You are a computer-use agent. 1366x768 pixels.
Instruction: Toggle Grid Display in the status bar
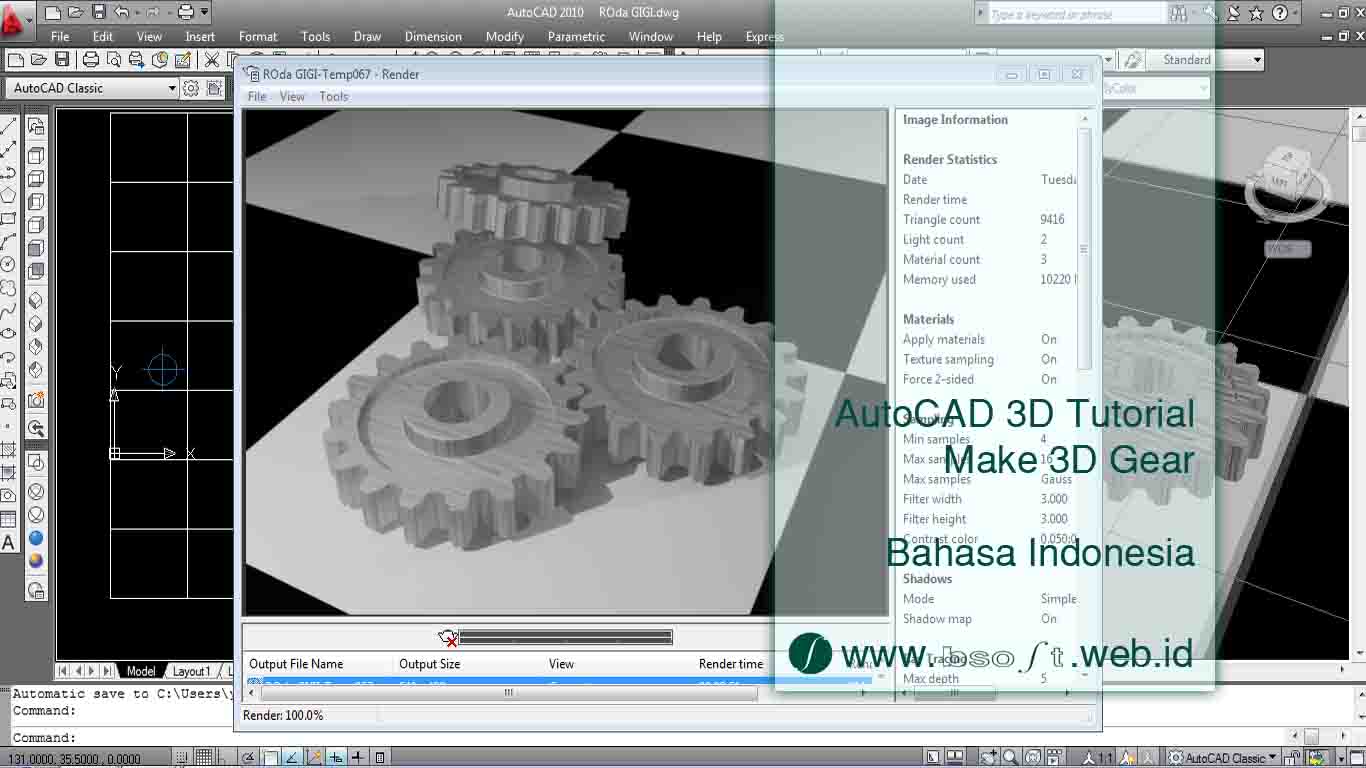click(x=204, y=758)
